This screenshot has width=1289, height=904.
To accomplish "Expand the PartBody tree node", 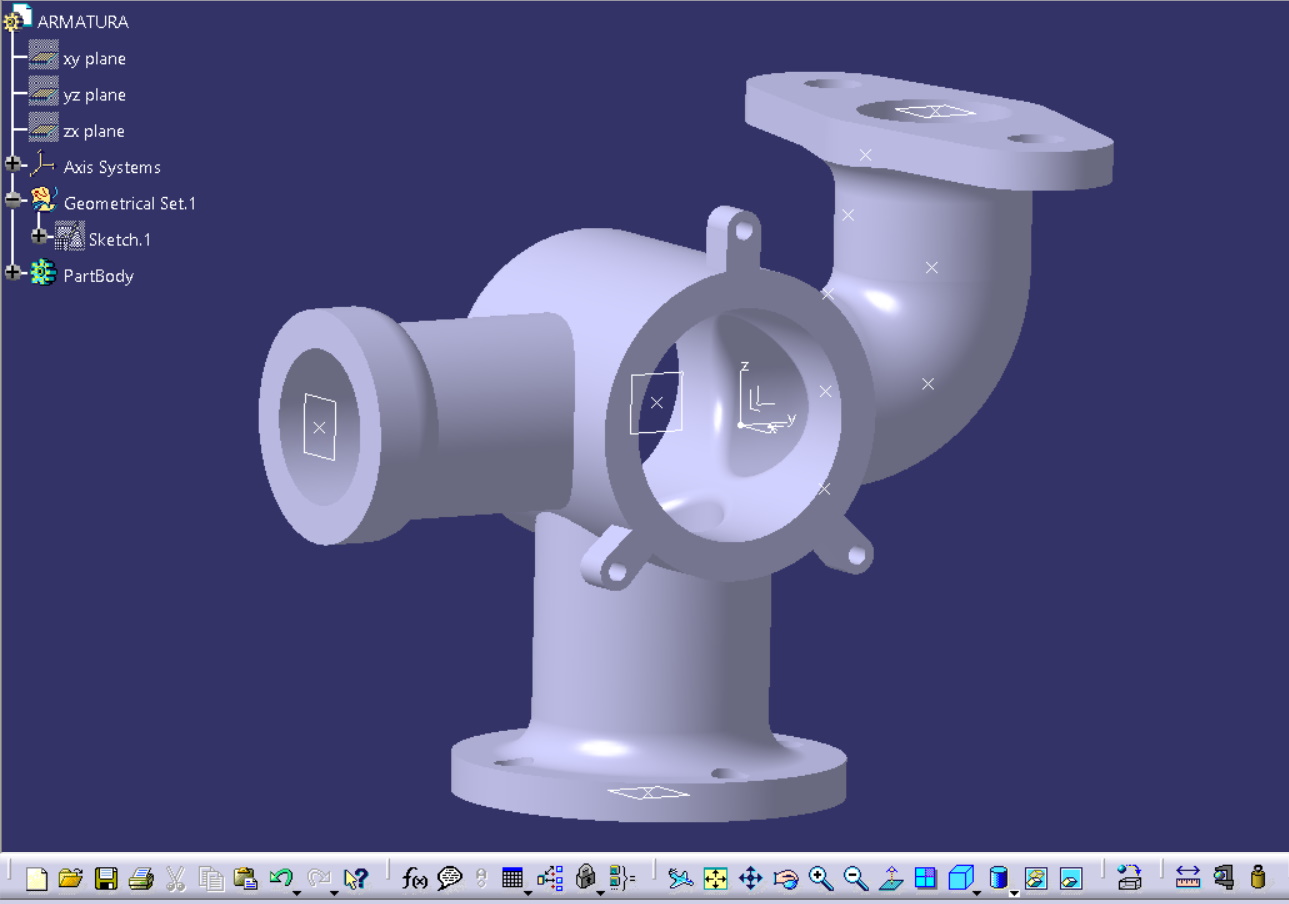I will 13,273.
